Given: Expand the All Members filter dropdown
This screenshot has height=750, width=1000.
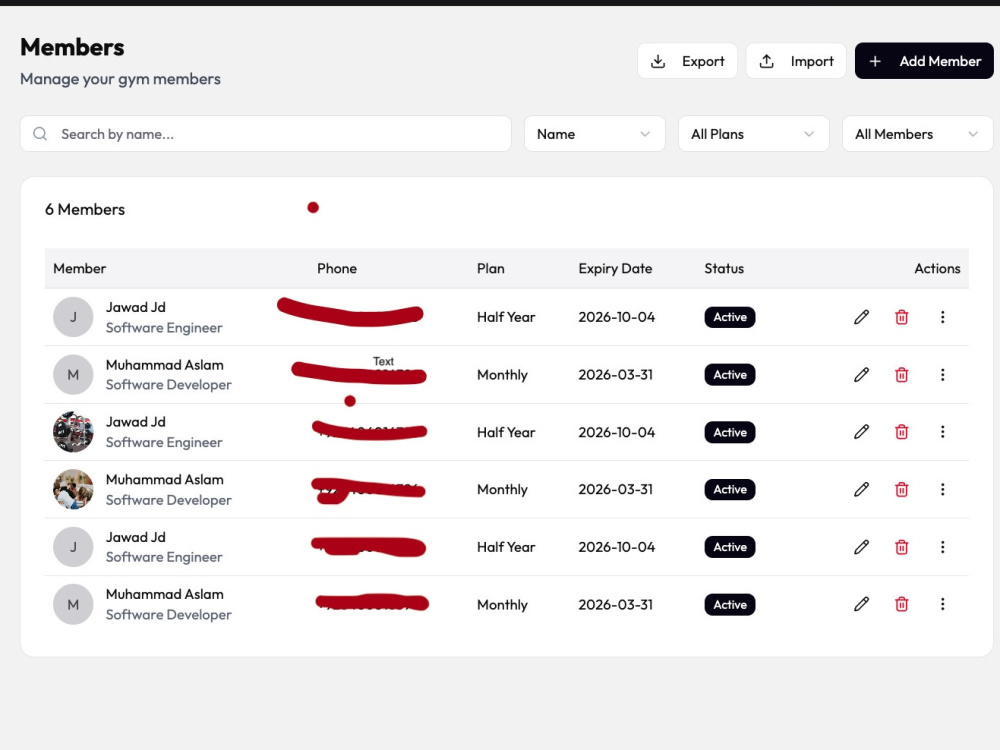Looking at the screenshot, I should coord(917,134).
